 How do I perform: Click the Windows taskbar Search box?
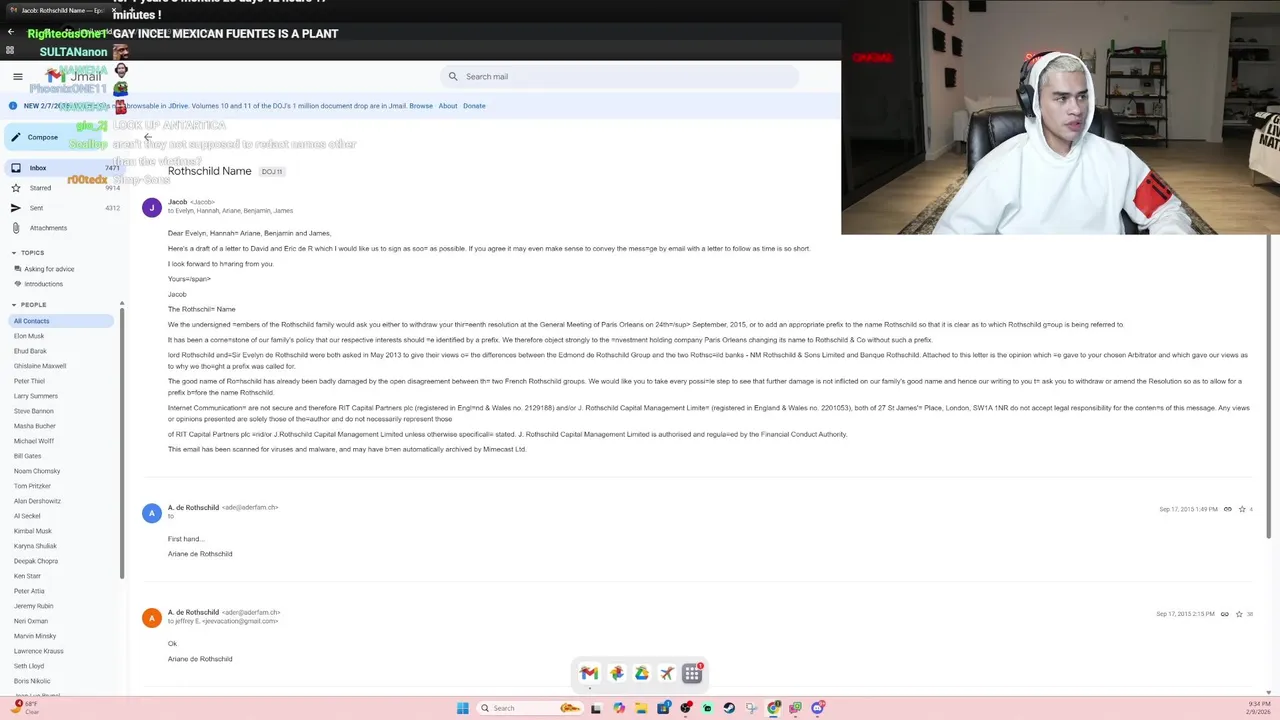click(530, 708)
